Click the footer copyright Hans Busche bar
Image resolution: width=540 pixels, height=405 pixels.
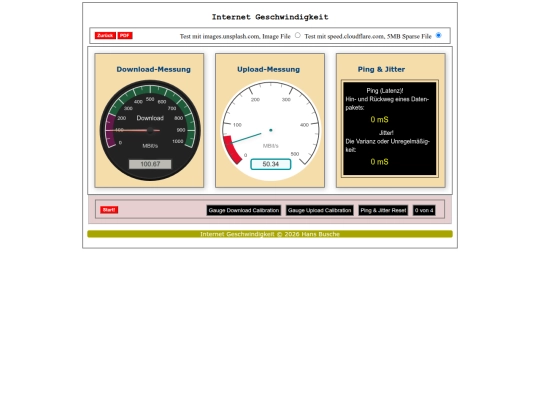click(270, 234)
